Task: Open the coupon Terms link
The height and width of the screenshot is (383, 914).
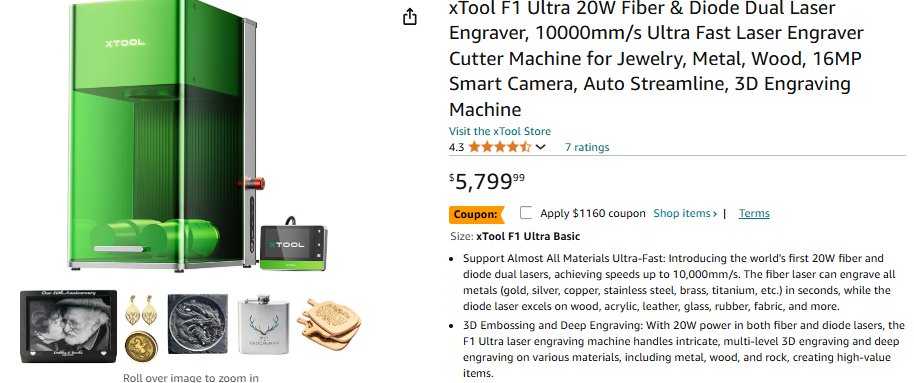Action: 754,213
